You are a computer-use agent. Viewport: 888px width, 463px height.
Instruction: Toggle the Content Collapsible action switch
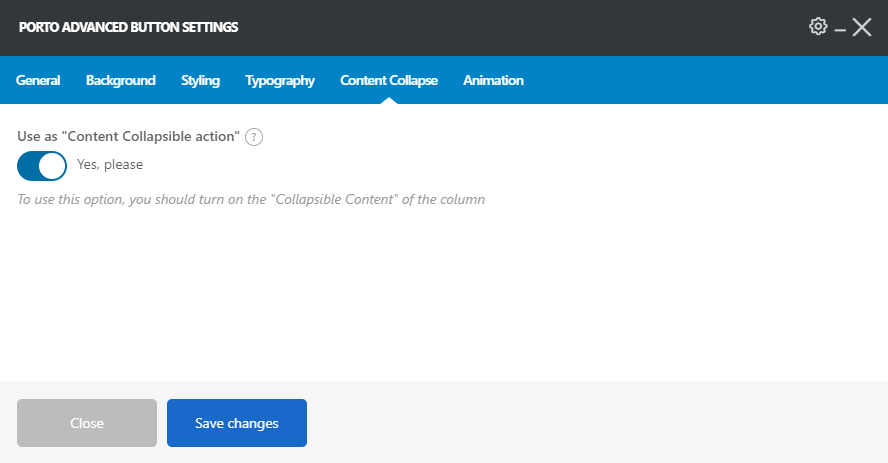pos(42,165)
